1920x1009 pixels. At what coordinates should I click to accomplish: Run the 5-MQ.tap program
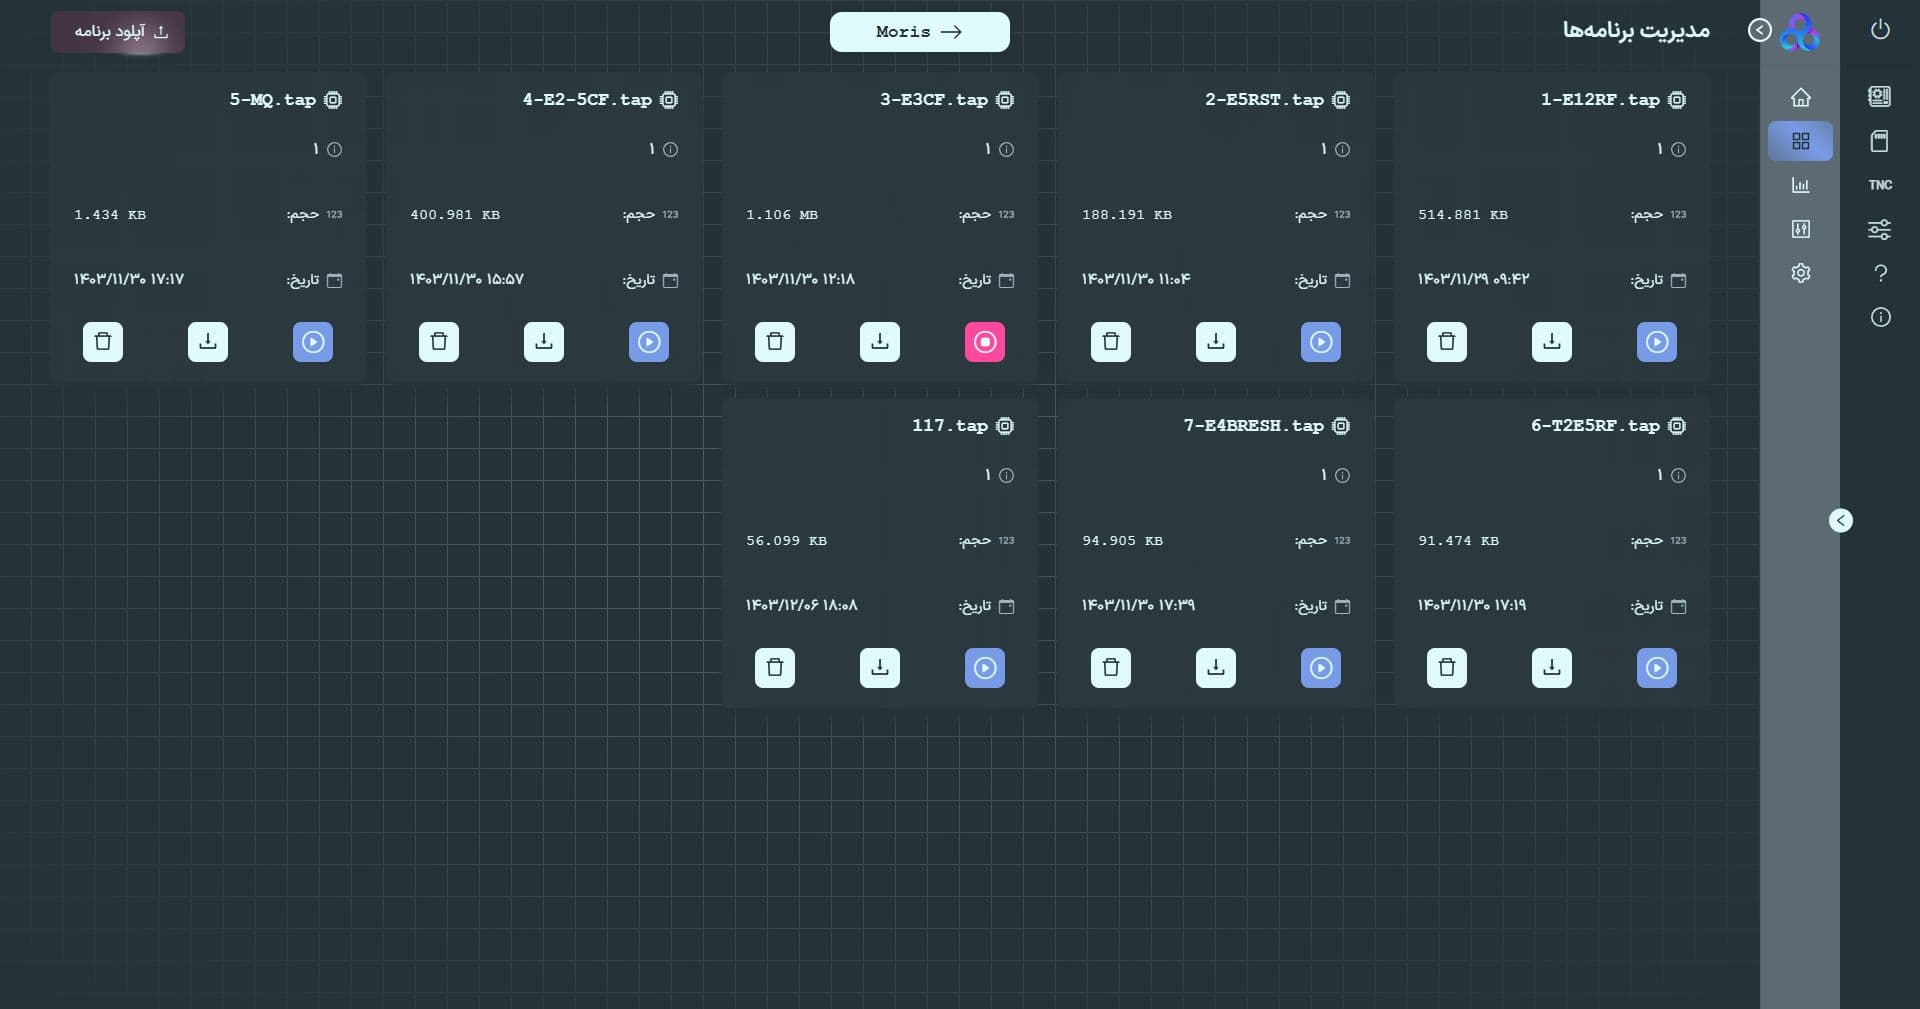coord(313,341)
